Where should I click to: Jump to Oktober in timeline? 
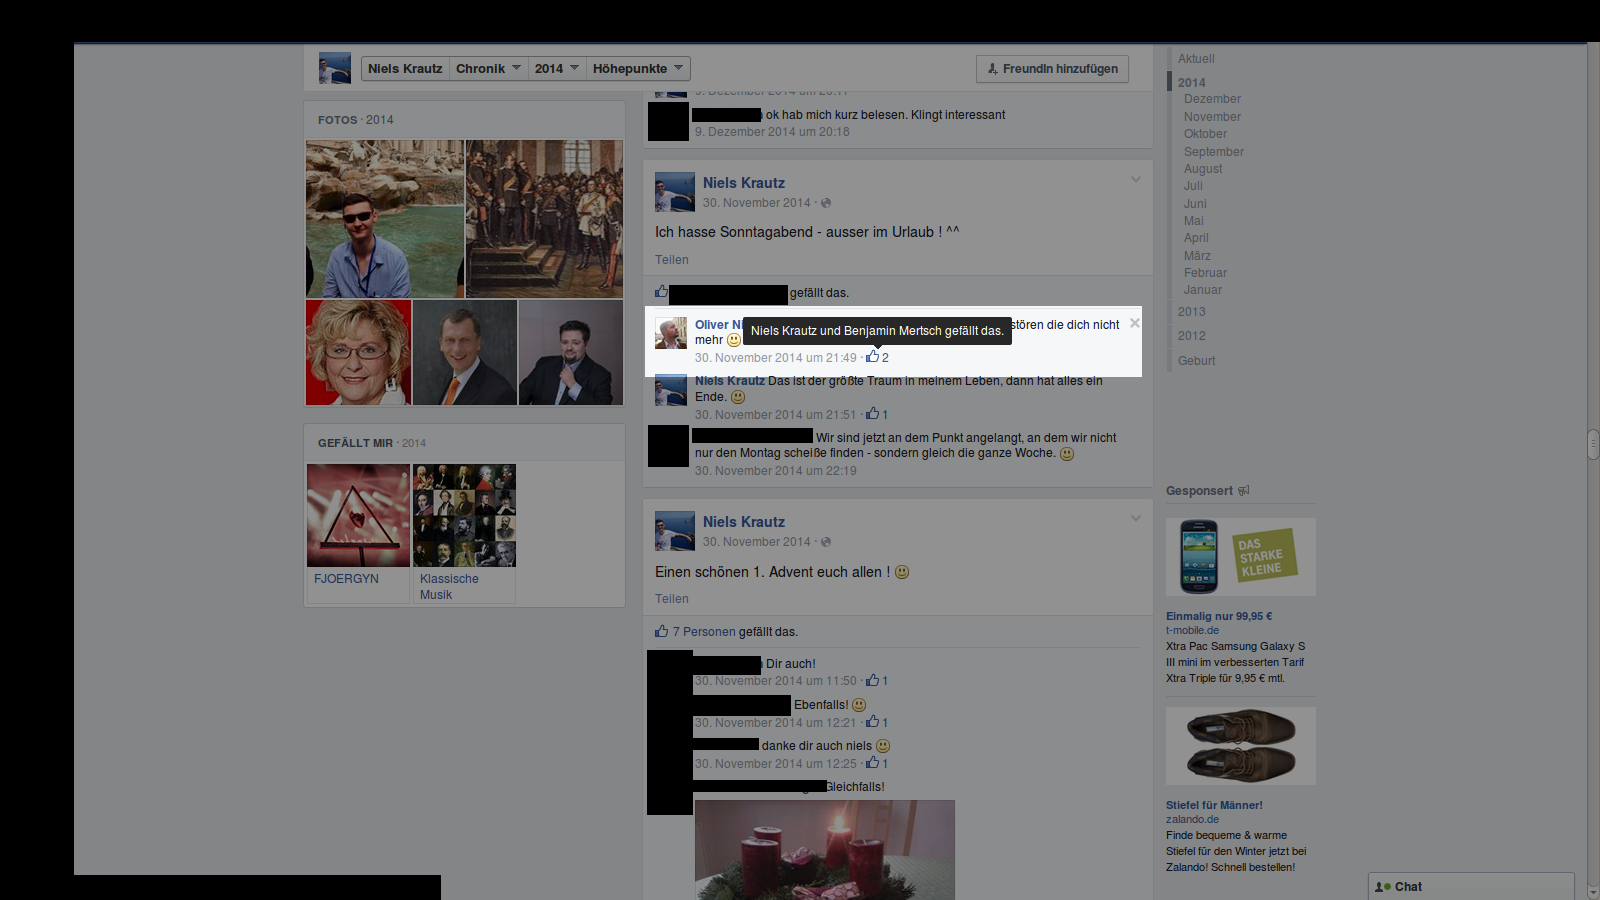coord(1205,134)
